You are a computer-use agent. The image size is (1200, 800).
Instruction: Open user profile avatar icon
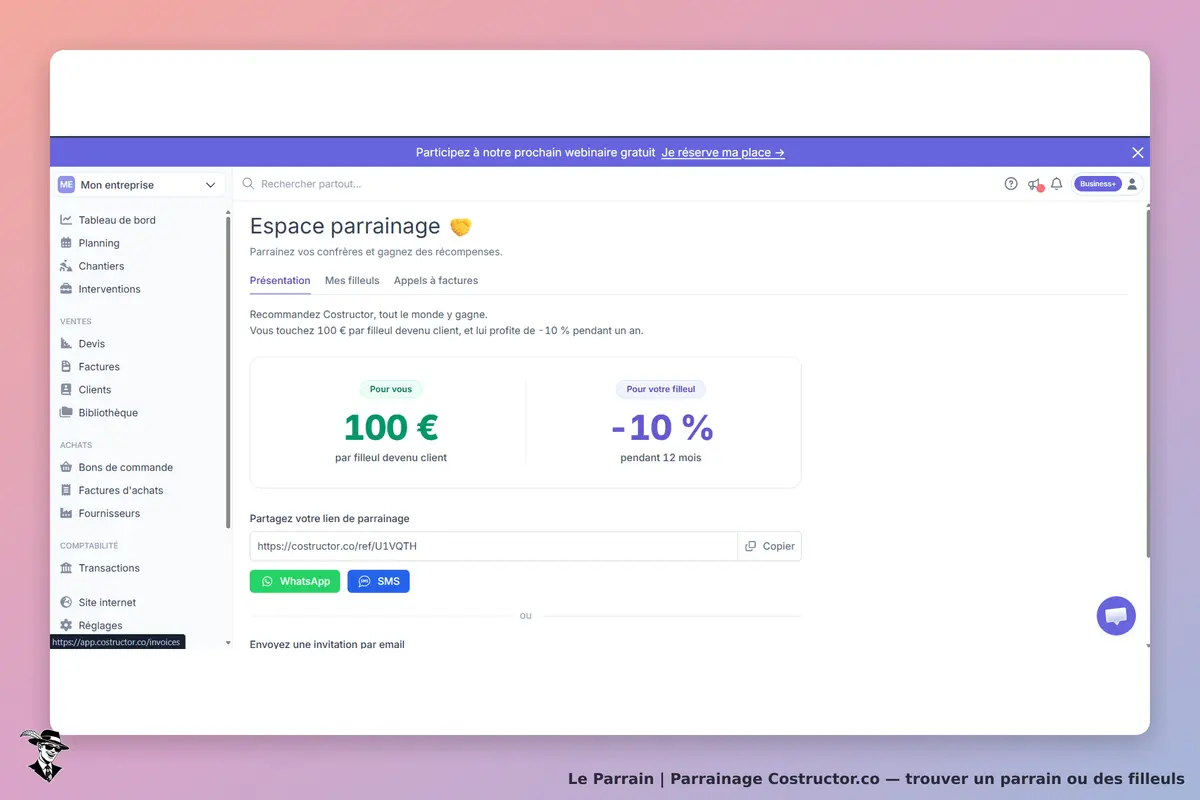1132,184
